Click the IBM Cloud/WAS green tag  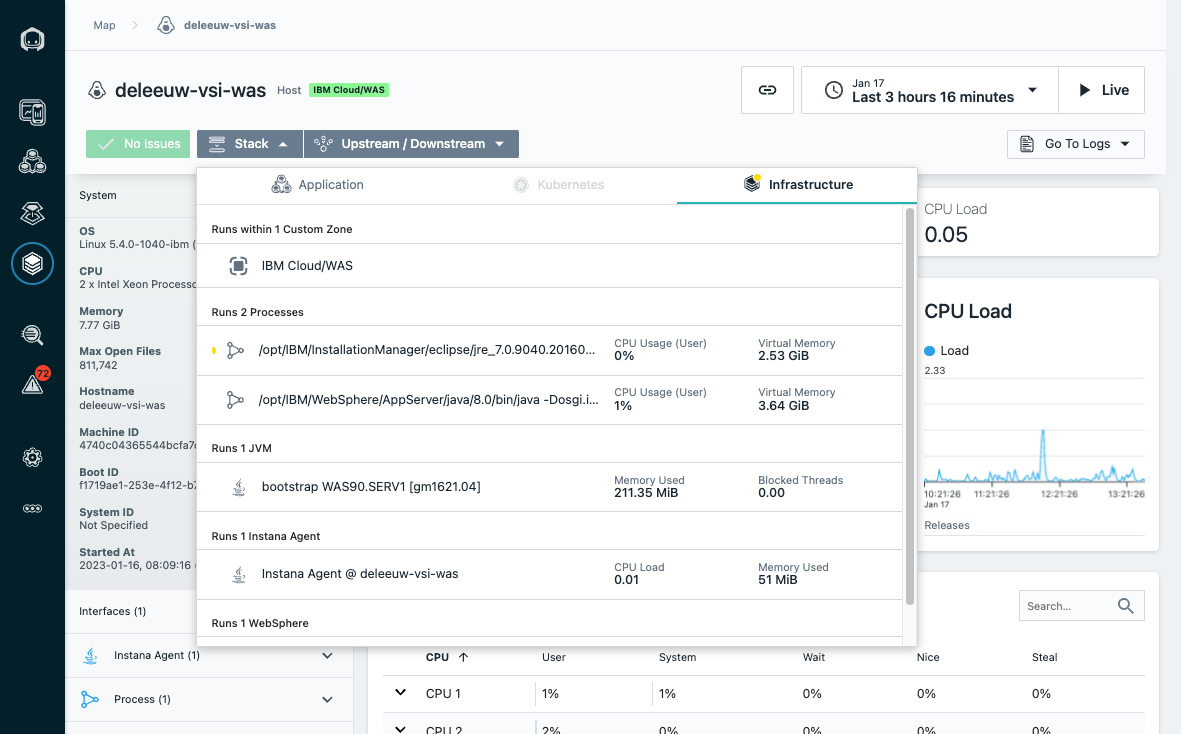(x=349, y=90)
